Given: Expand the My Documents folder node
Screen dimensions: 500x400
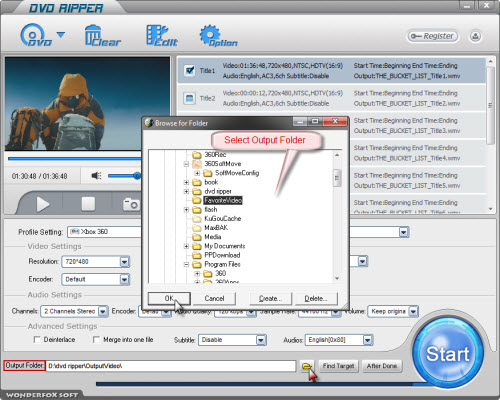Looking at the screenshot, I should (x=187, y=246).
